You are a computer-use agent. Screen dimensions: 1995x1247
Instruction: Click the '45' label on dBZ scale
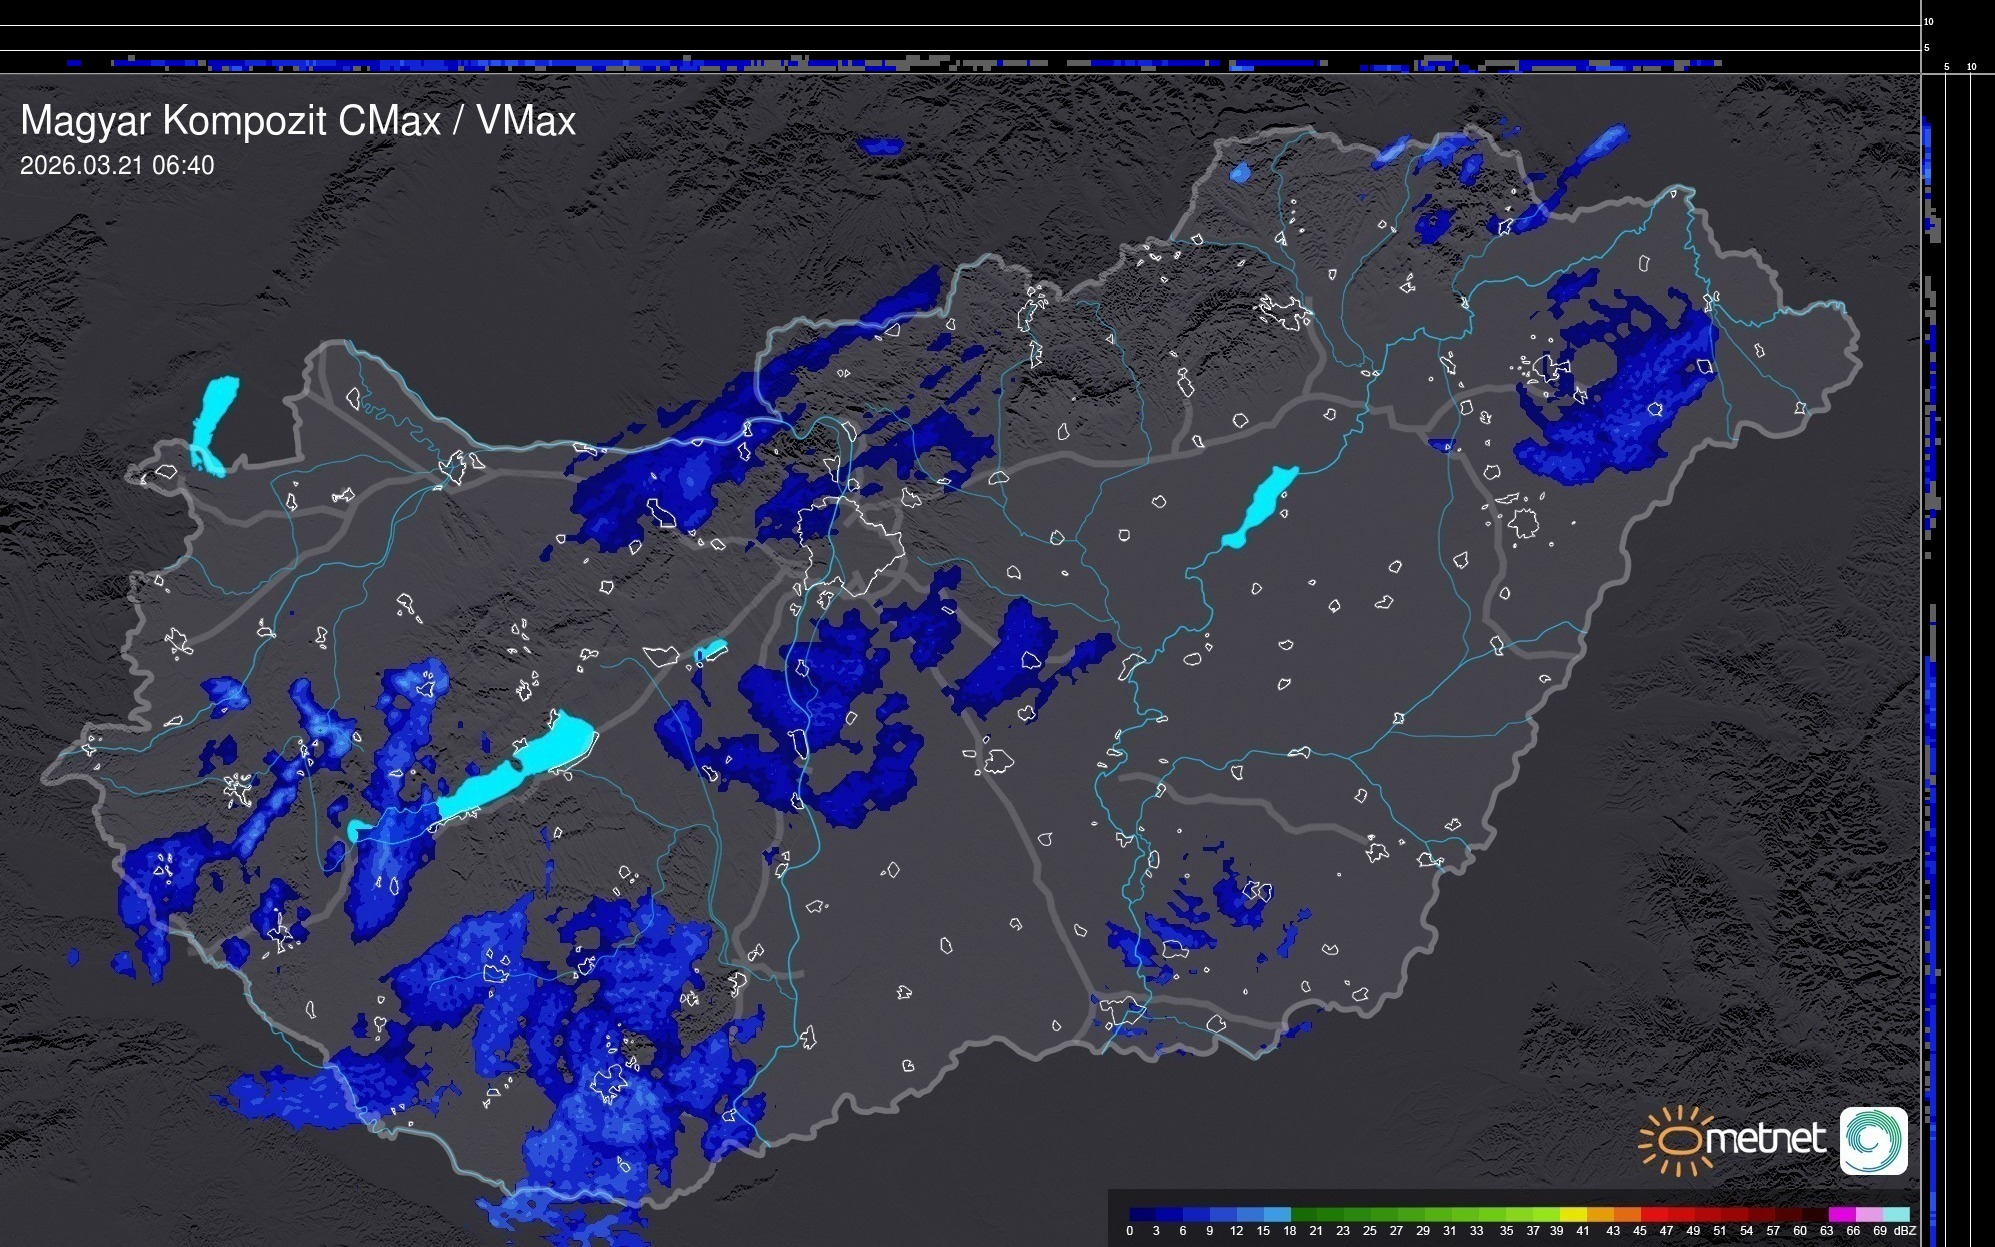coord(1639,1231)
